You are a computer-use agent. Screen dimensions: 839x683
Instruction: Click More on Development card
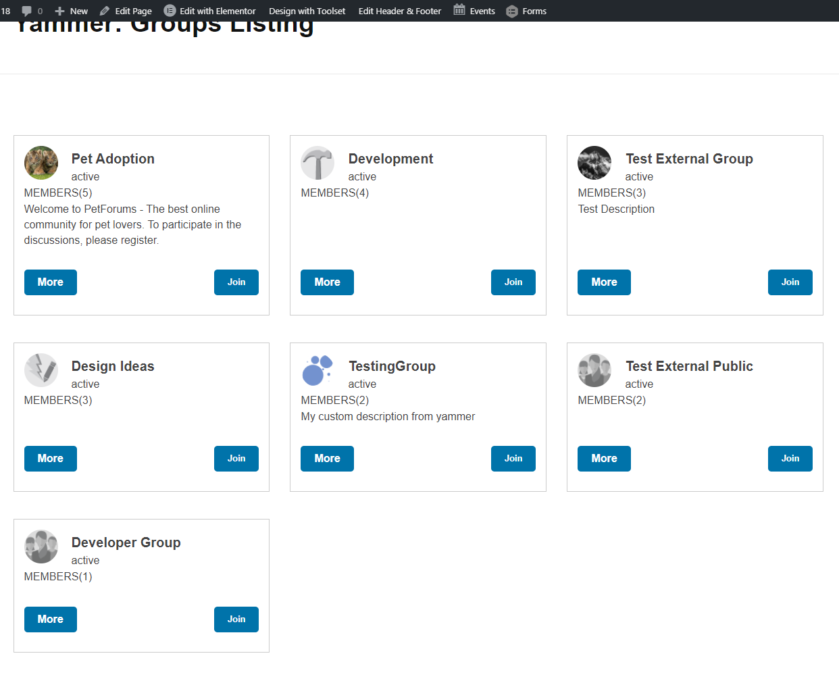point(327,282)
